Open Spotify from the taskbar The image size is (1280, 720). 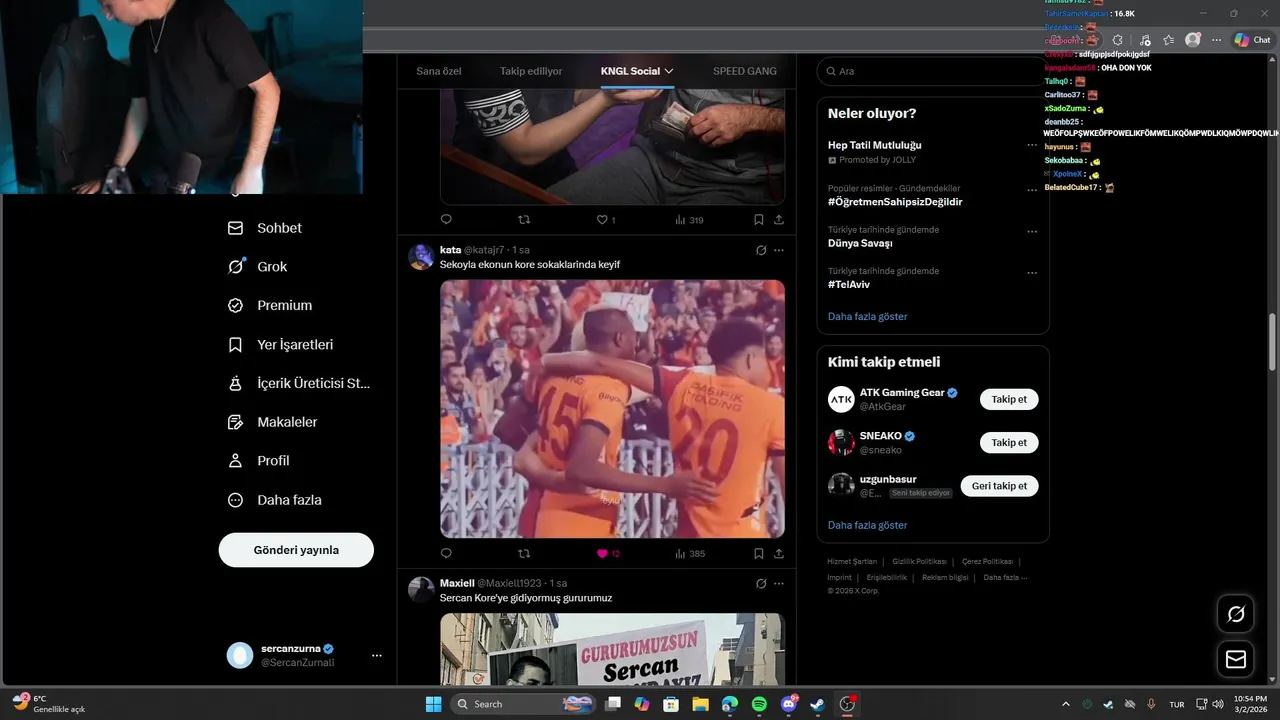pyautogui.click(x=759, y=704)
